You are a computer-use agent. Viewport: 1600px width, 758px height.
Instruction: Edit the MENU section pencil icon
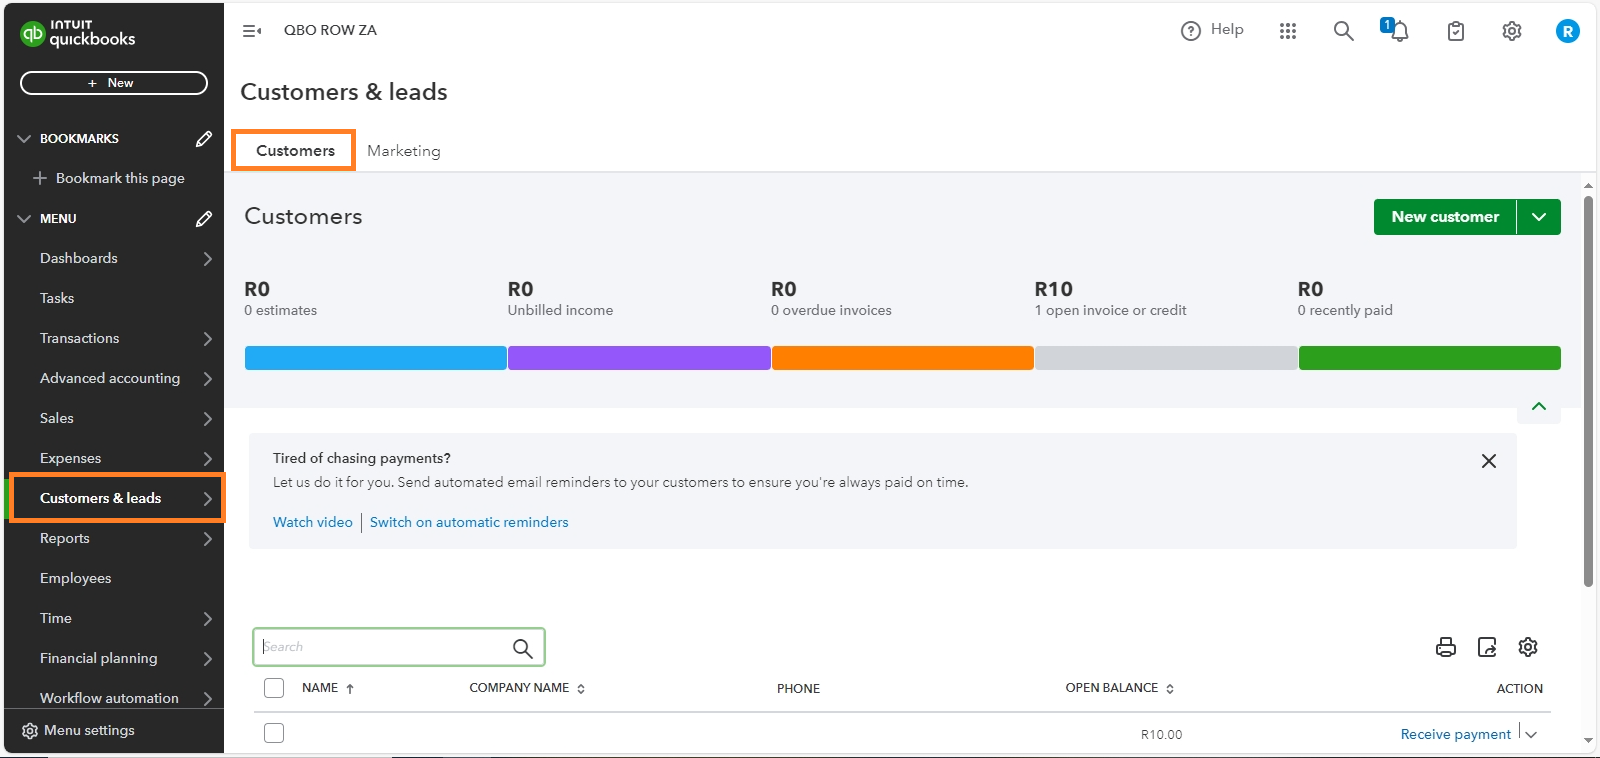(204, 219)
